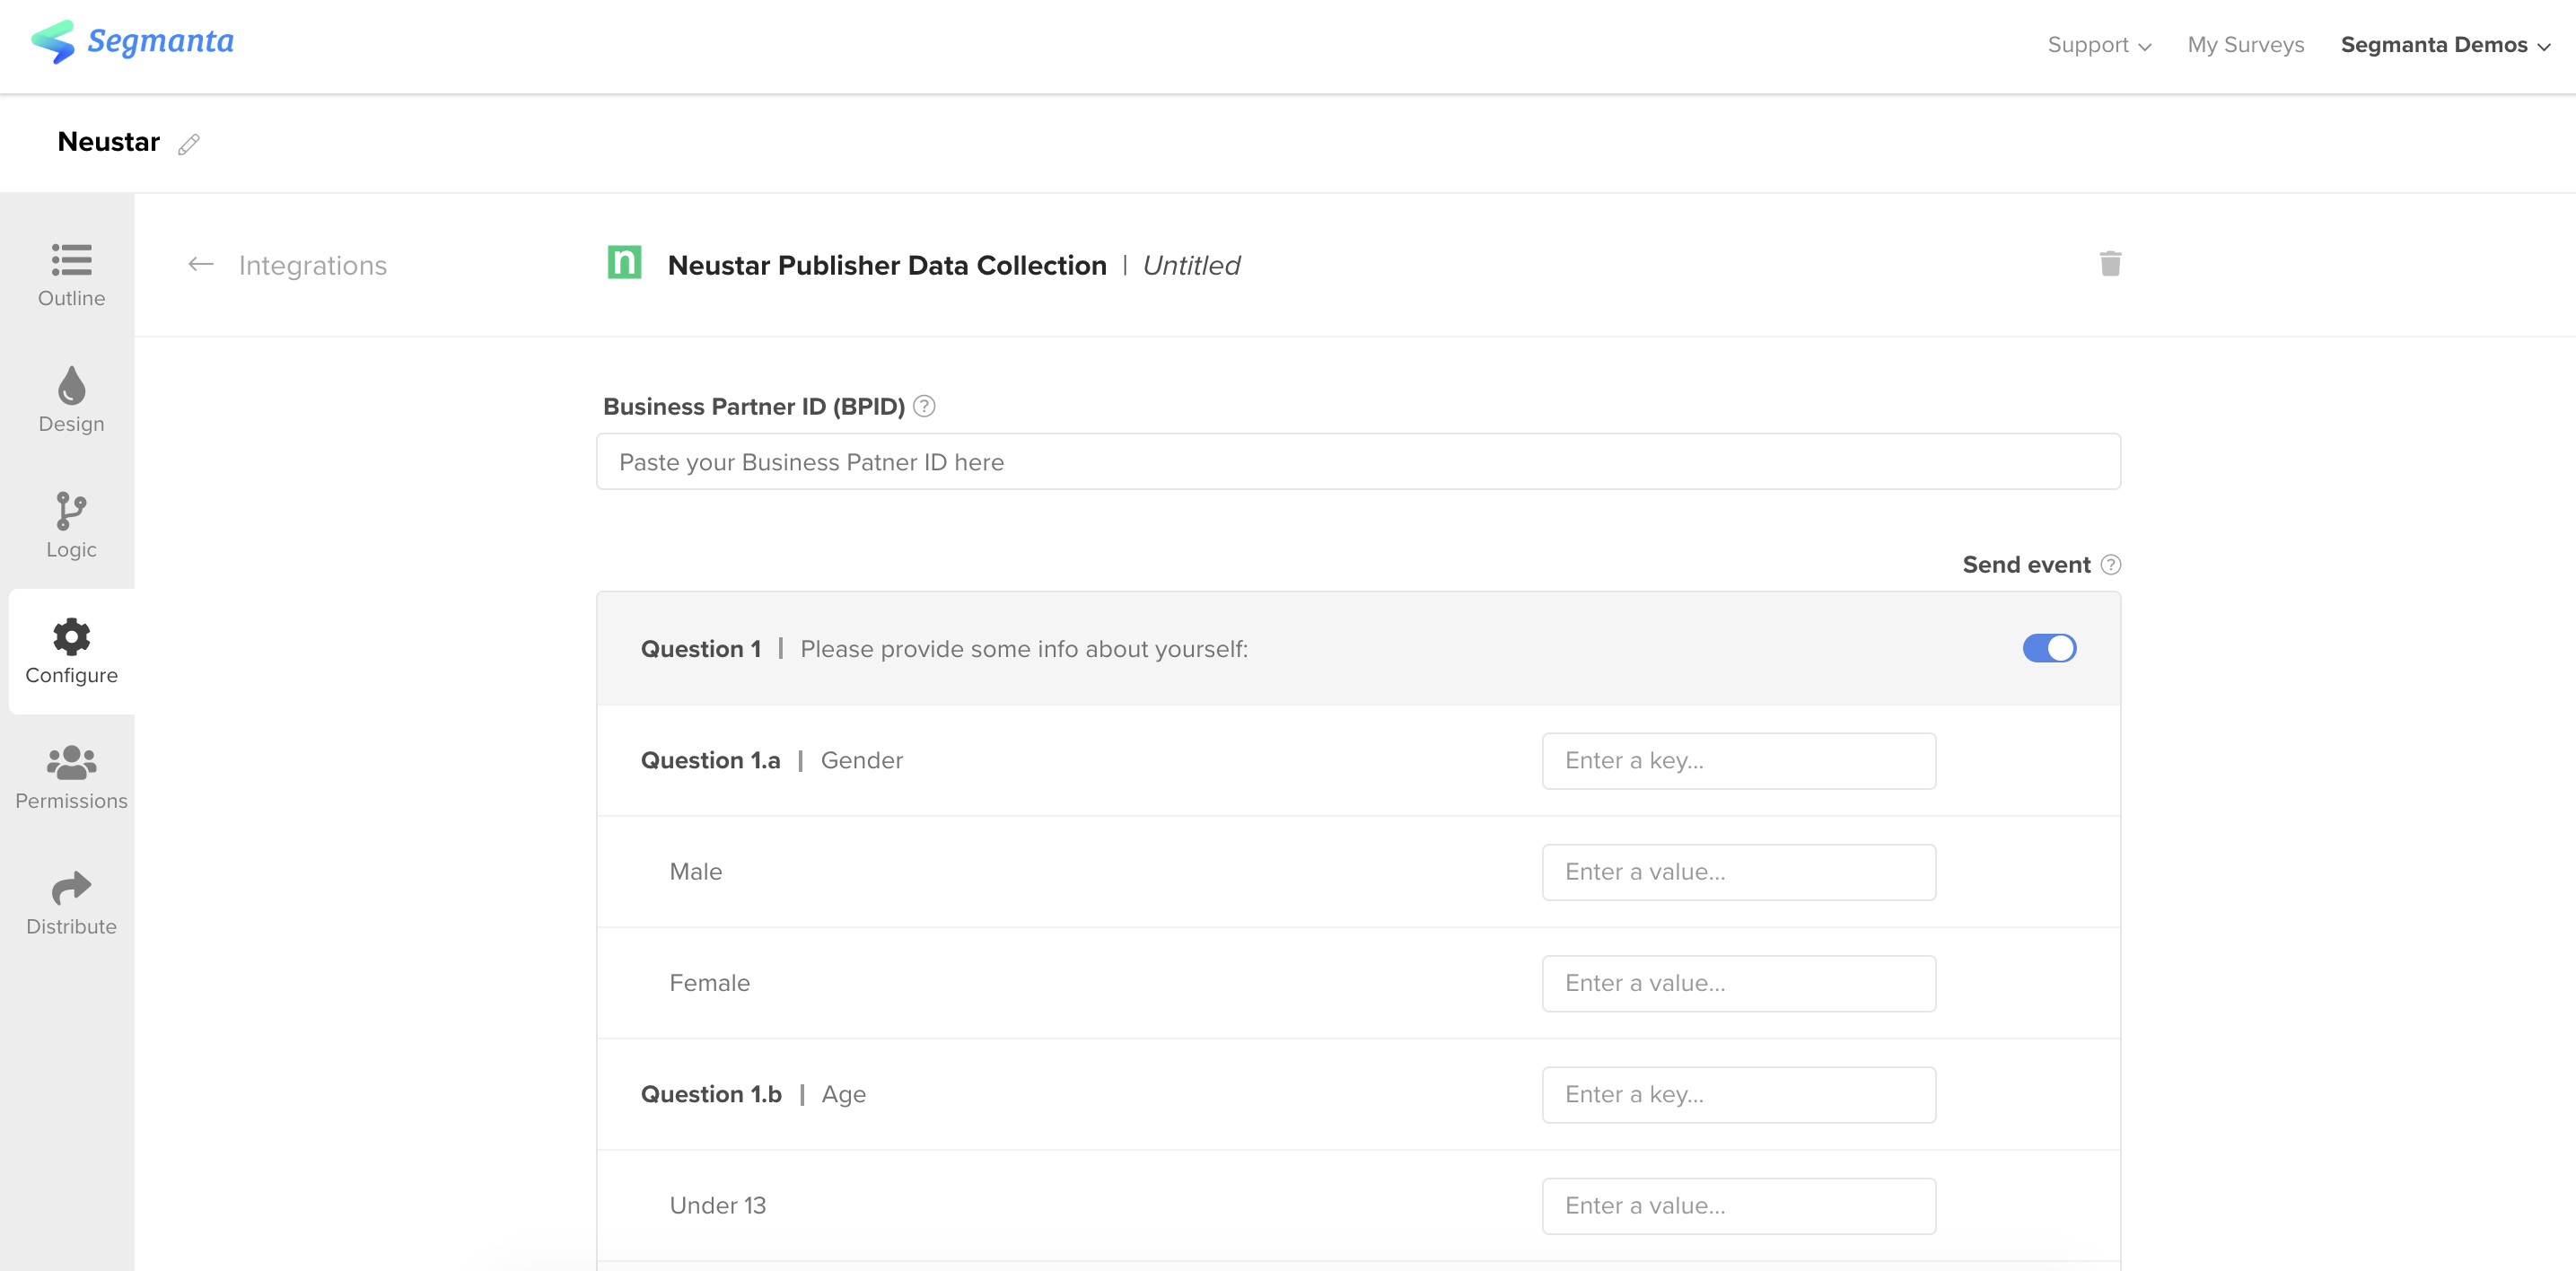Focus the Business Partner ID input
Screen dimensions: 2576x1271
click(1358, 462)
